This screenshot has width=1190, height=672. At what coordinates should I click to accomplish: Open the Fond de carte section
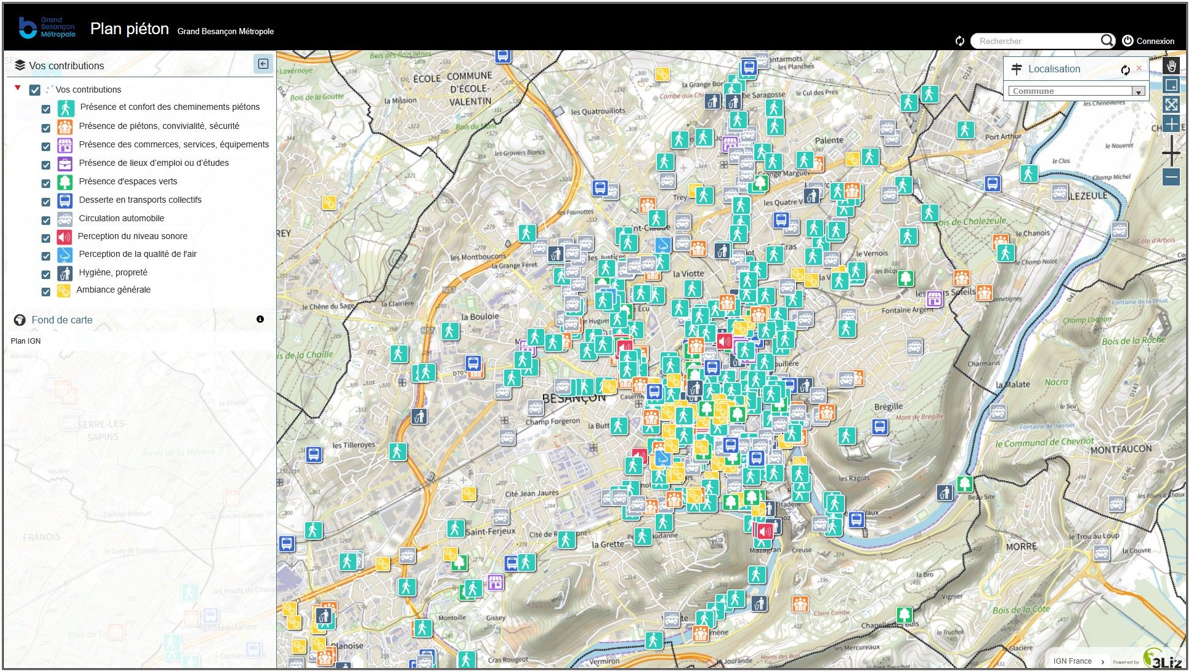62,320
